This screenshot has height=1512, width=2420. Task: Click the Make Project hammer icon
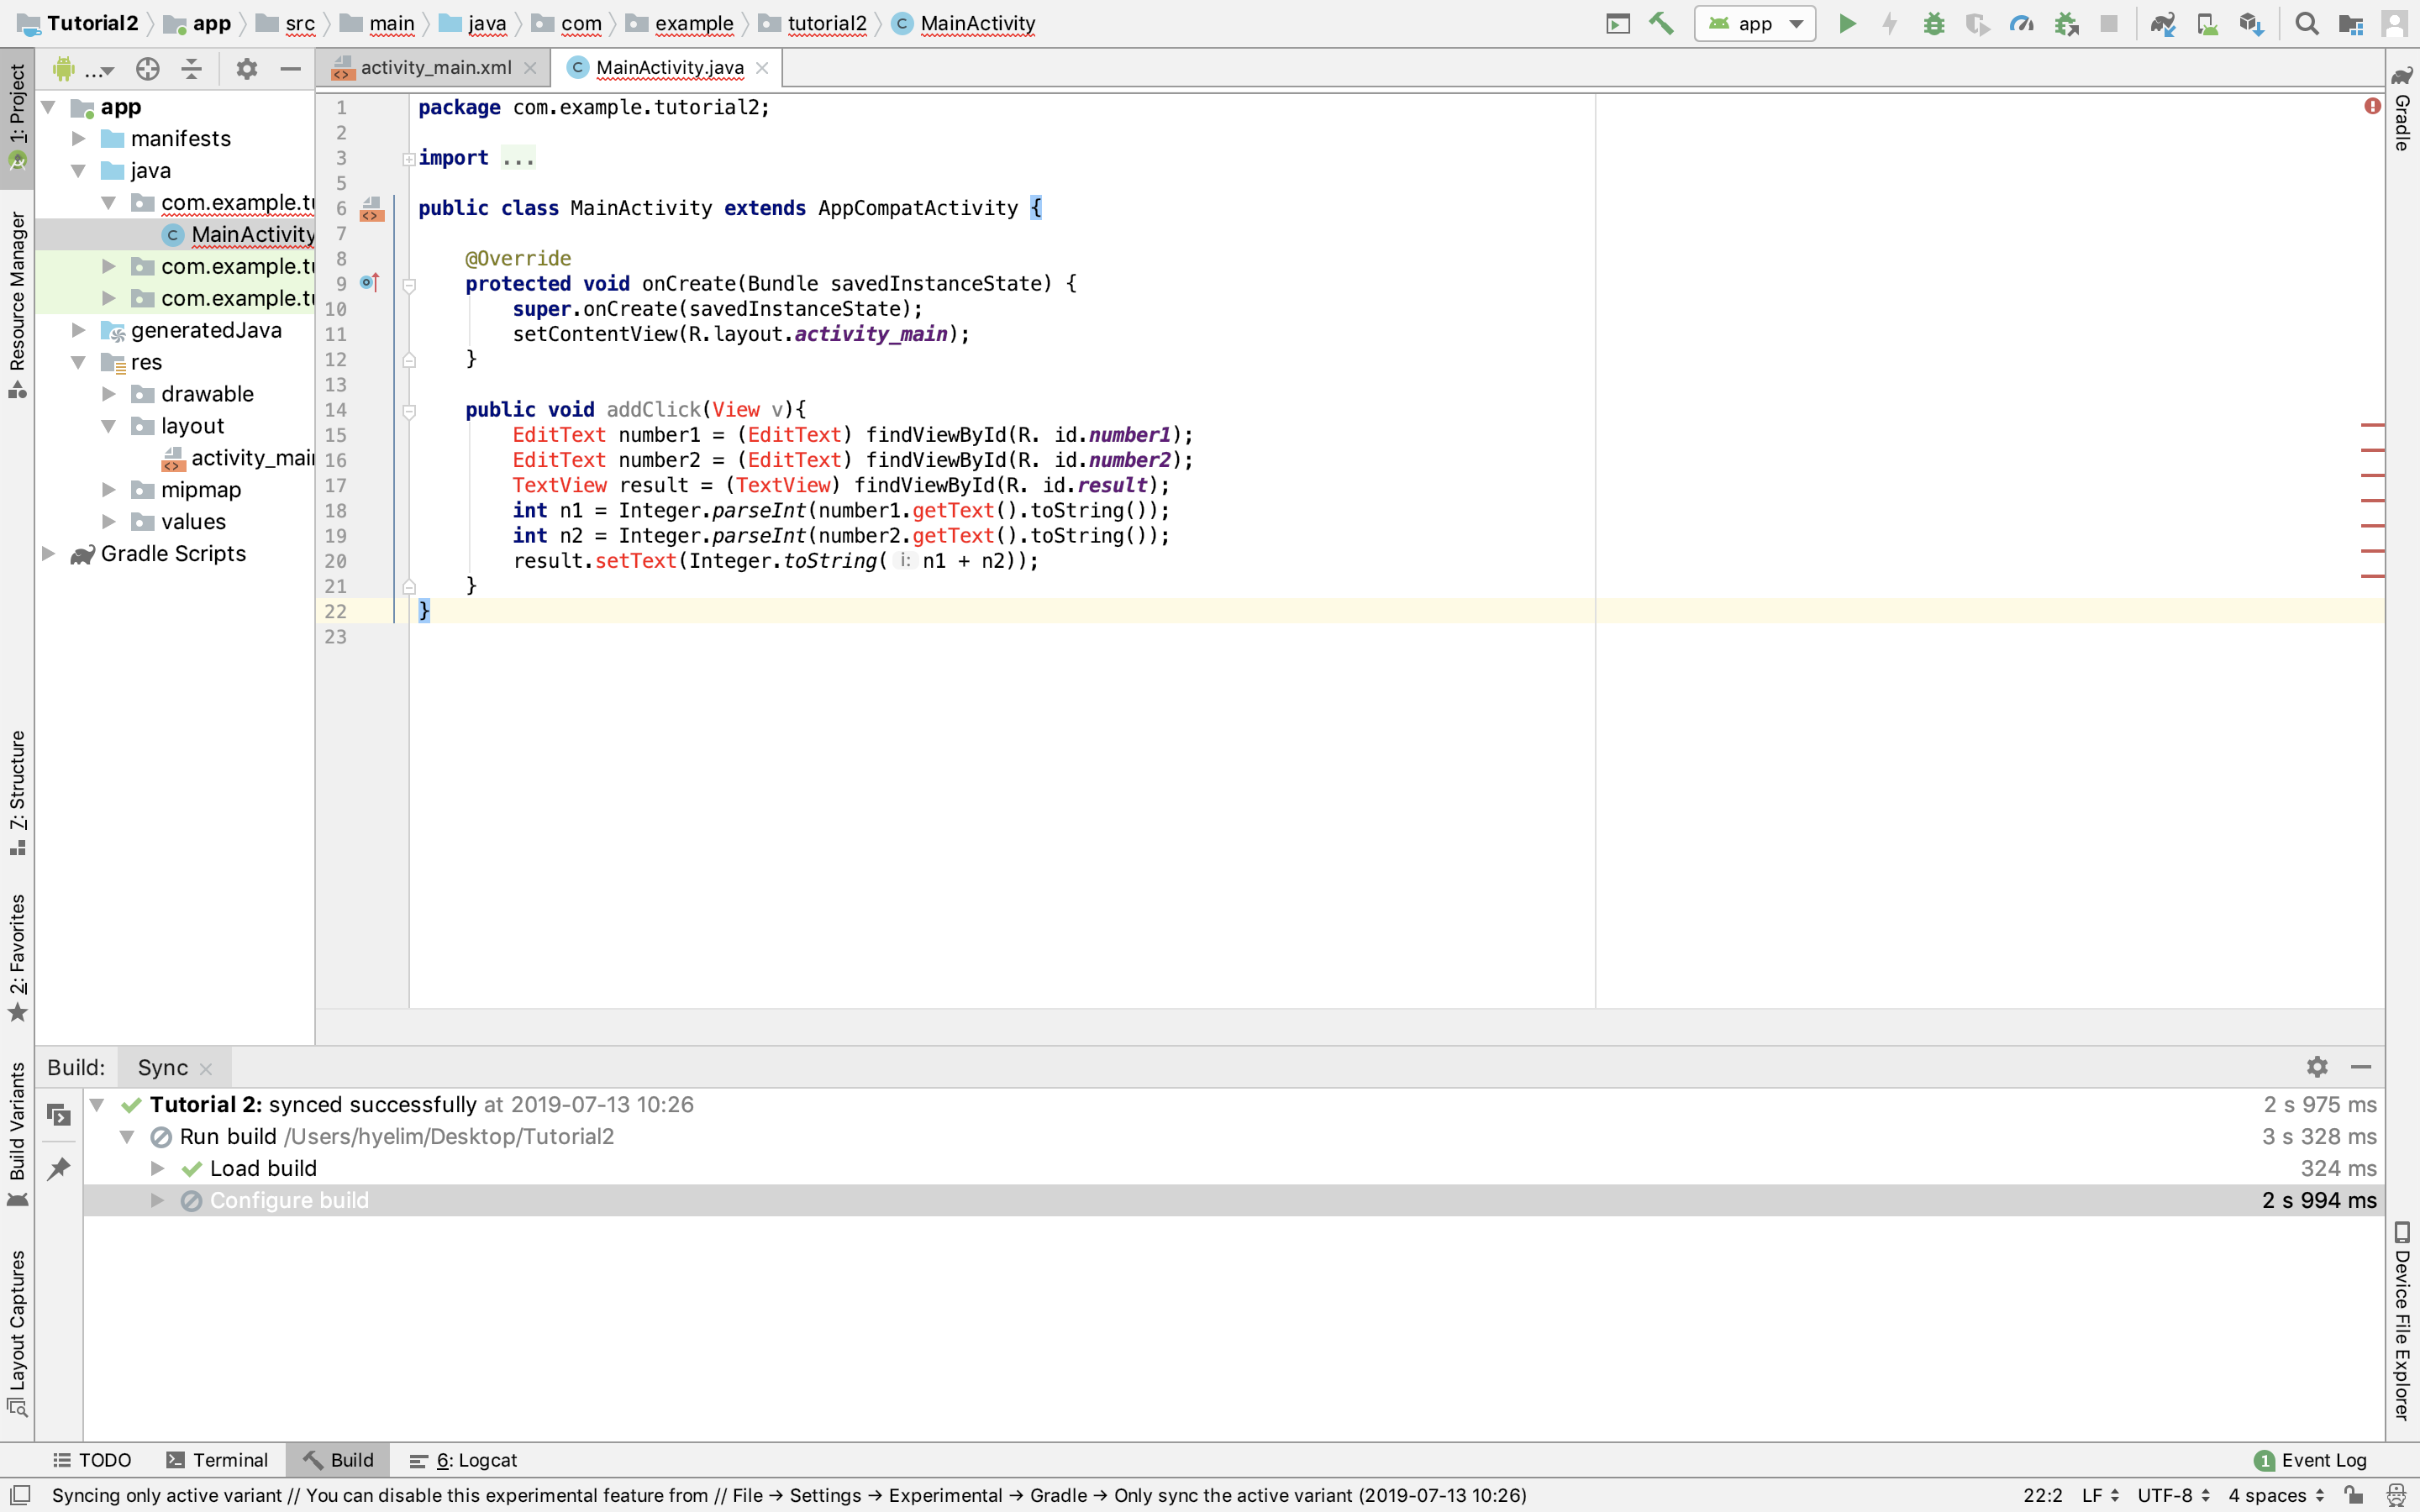1661,23
